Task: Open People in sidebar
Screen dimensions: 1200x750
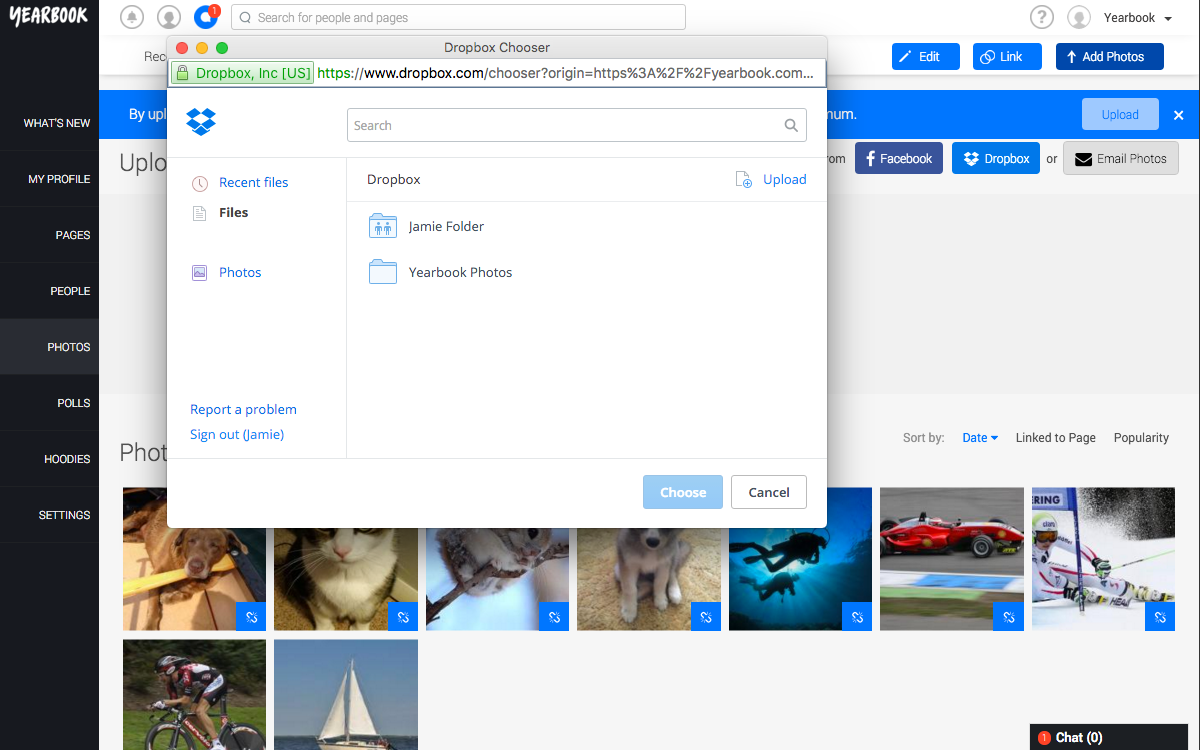Action: click(49, 291)
